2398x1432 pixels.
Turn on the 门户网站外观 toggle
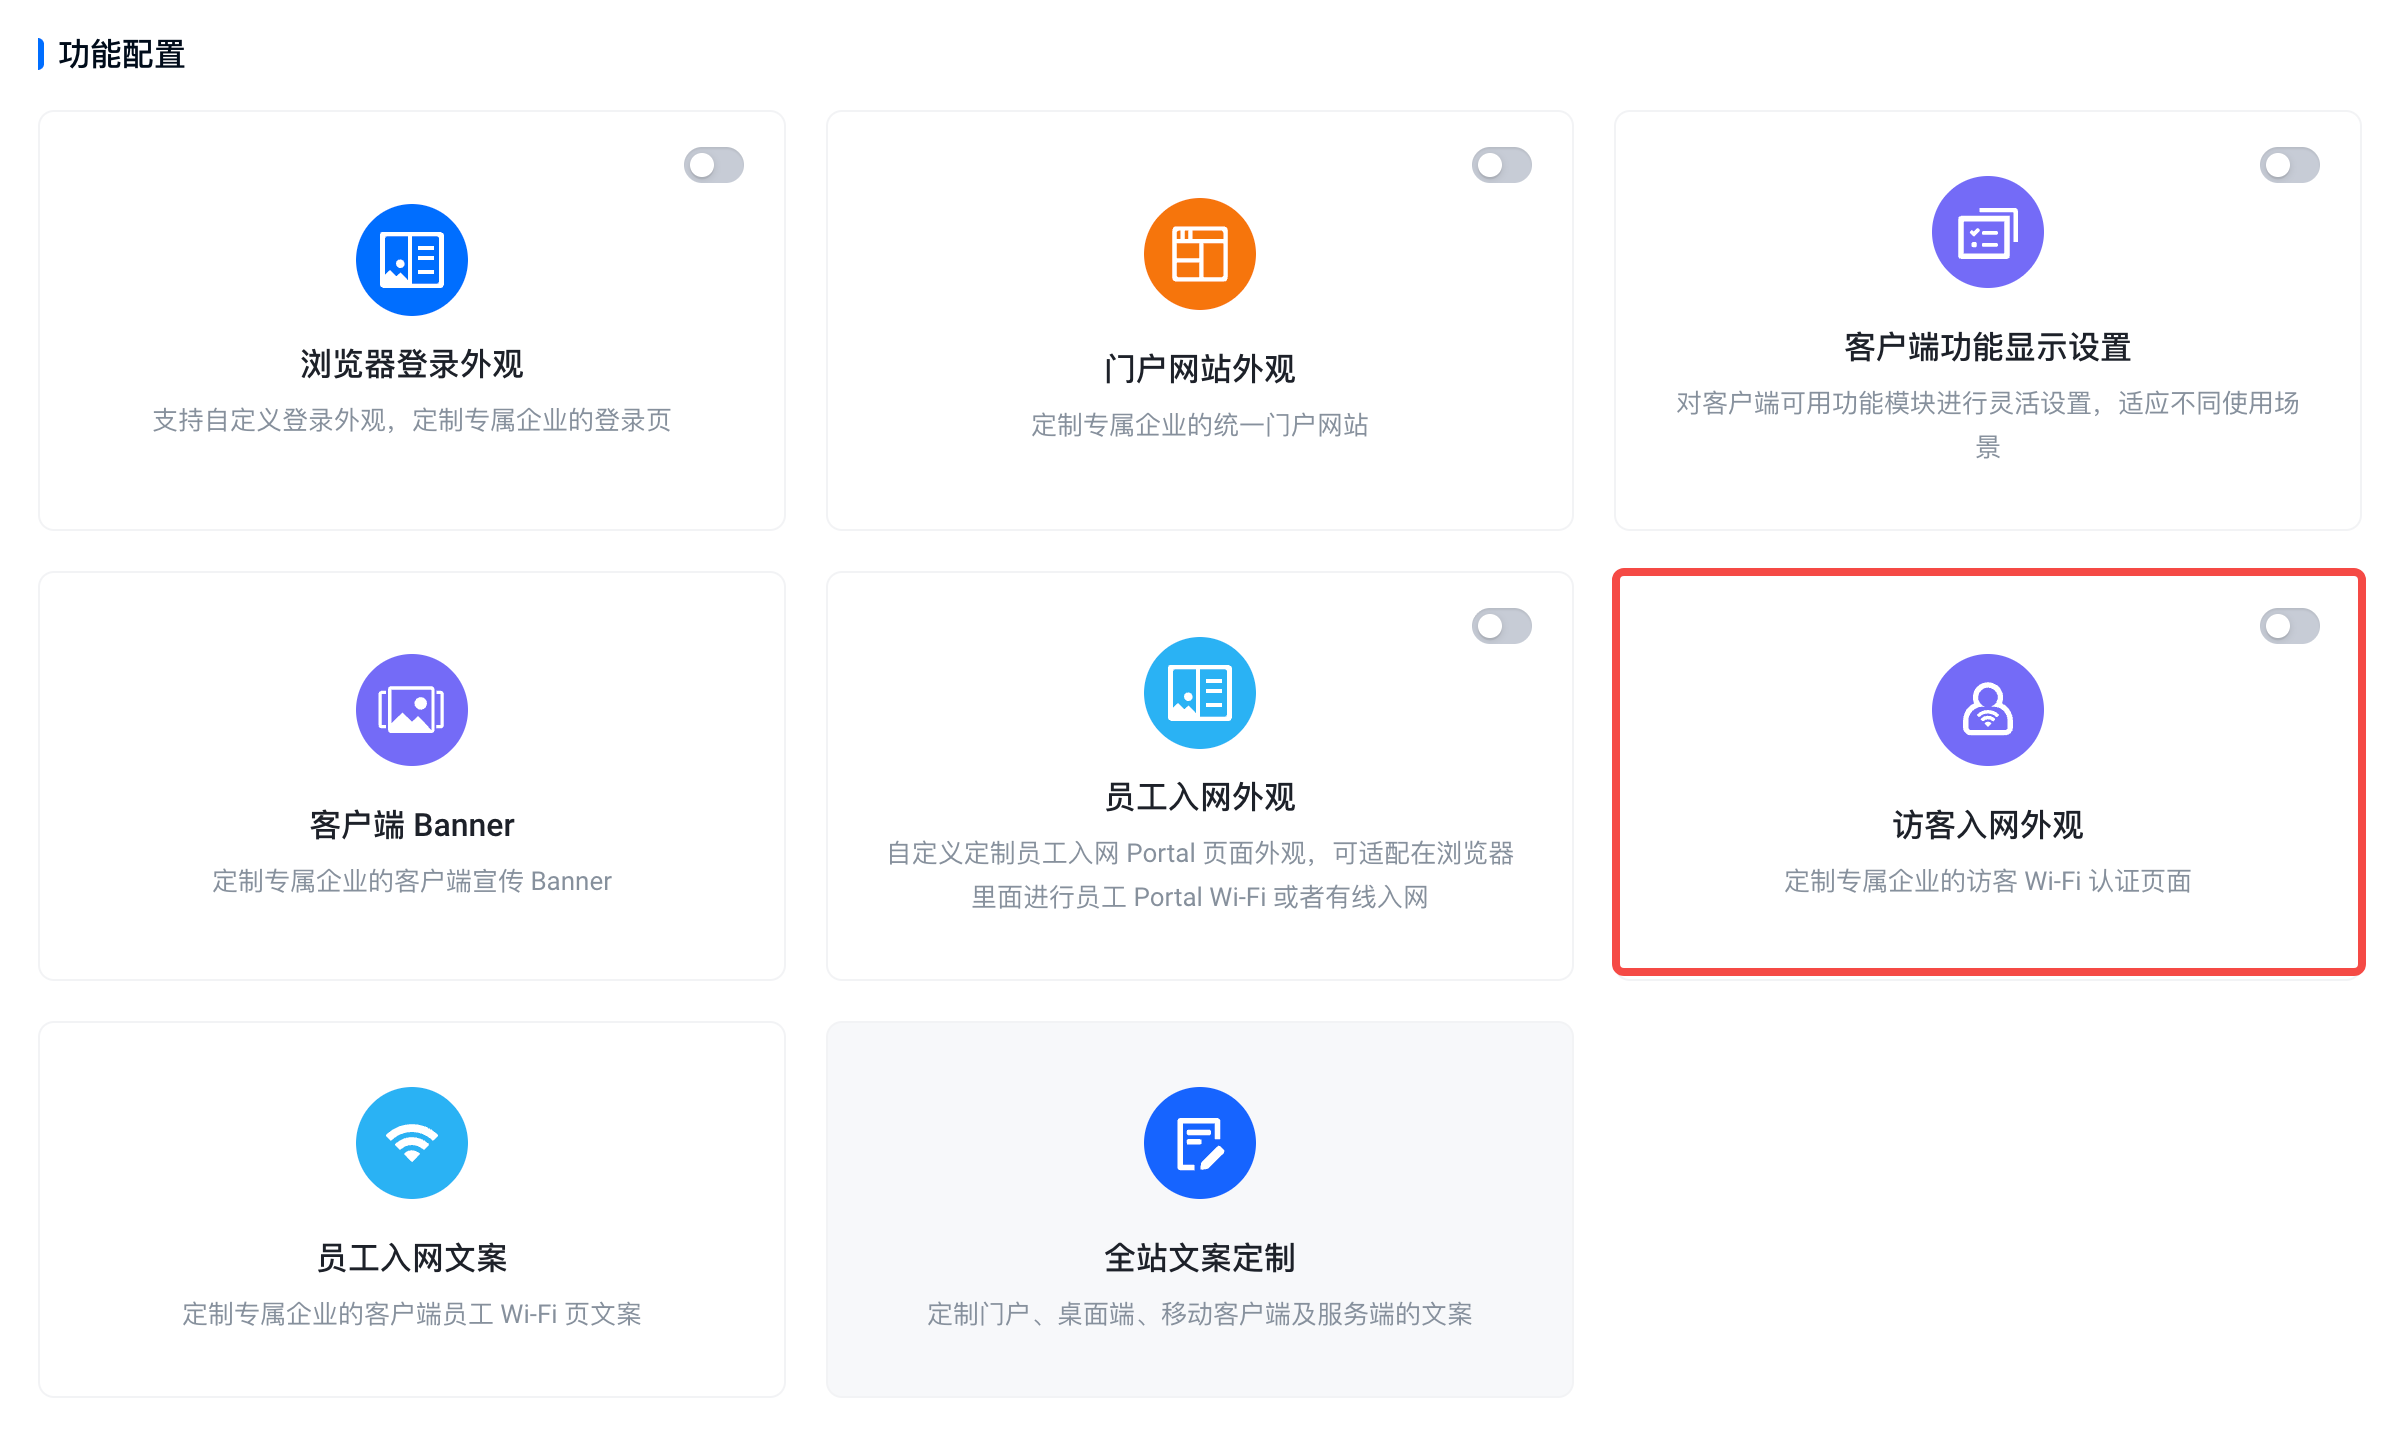pos(1501,165)
